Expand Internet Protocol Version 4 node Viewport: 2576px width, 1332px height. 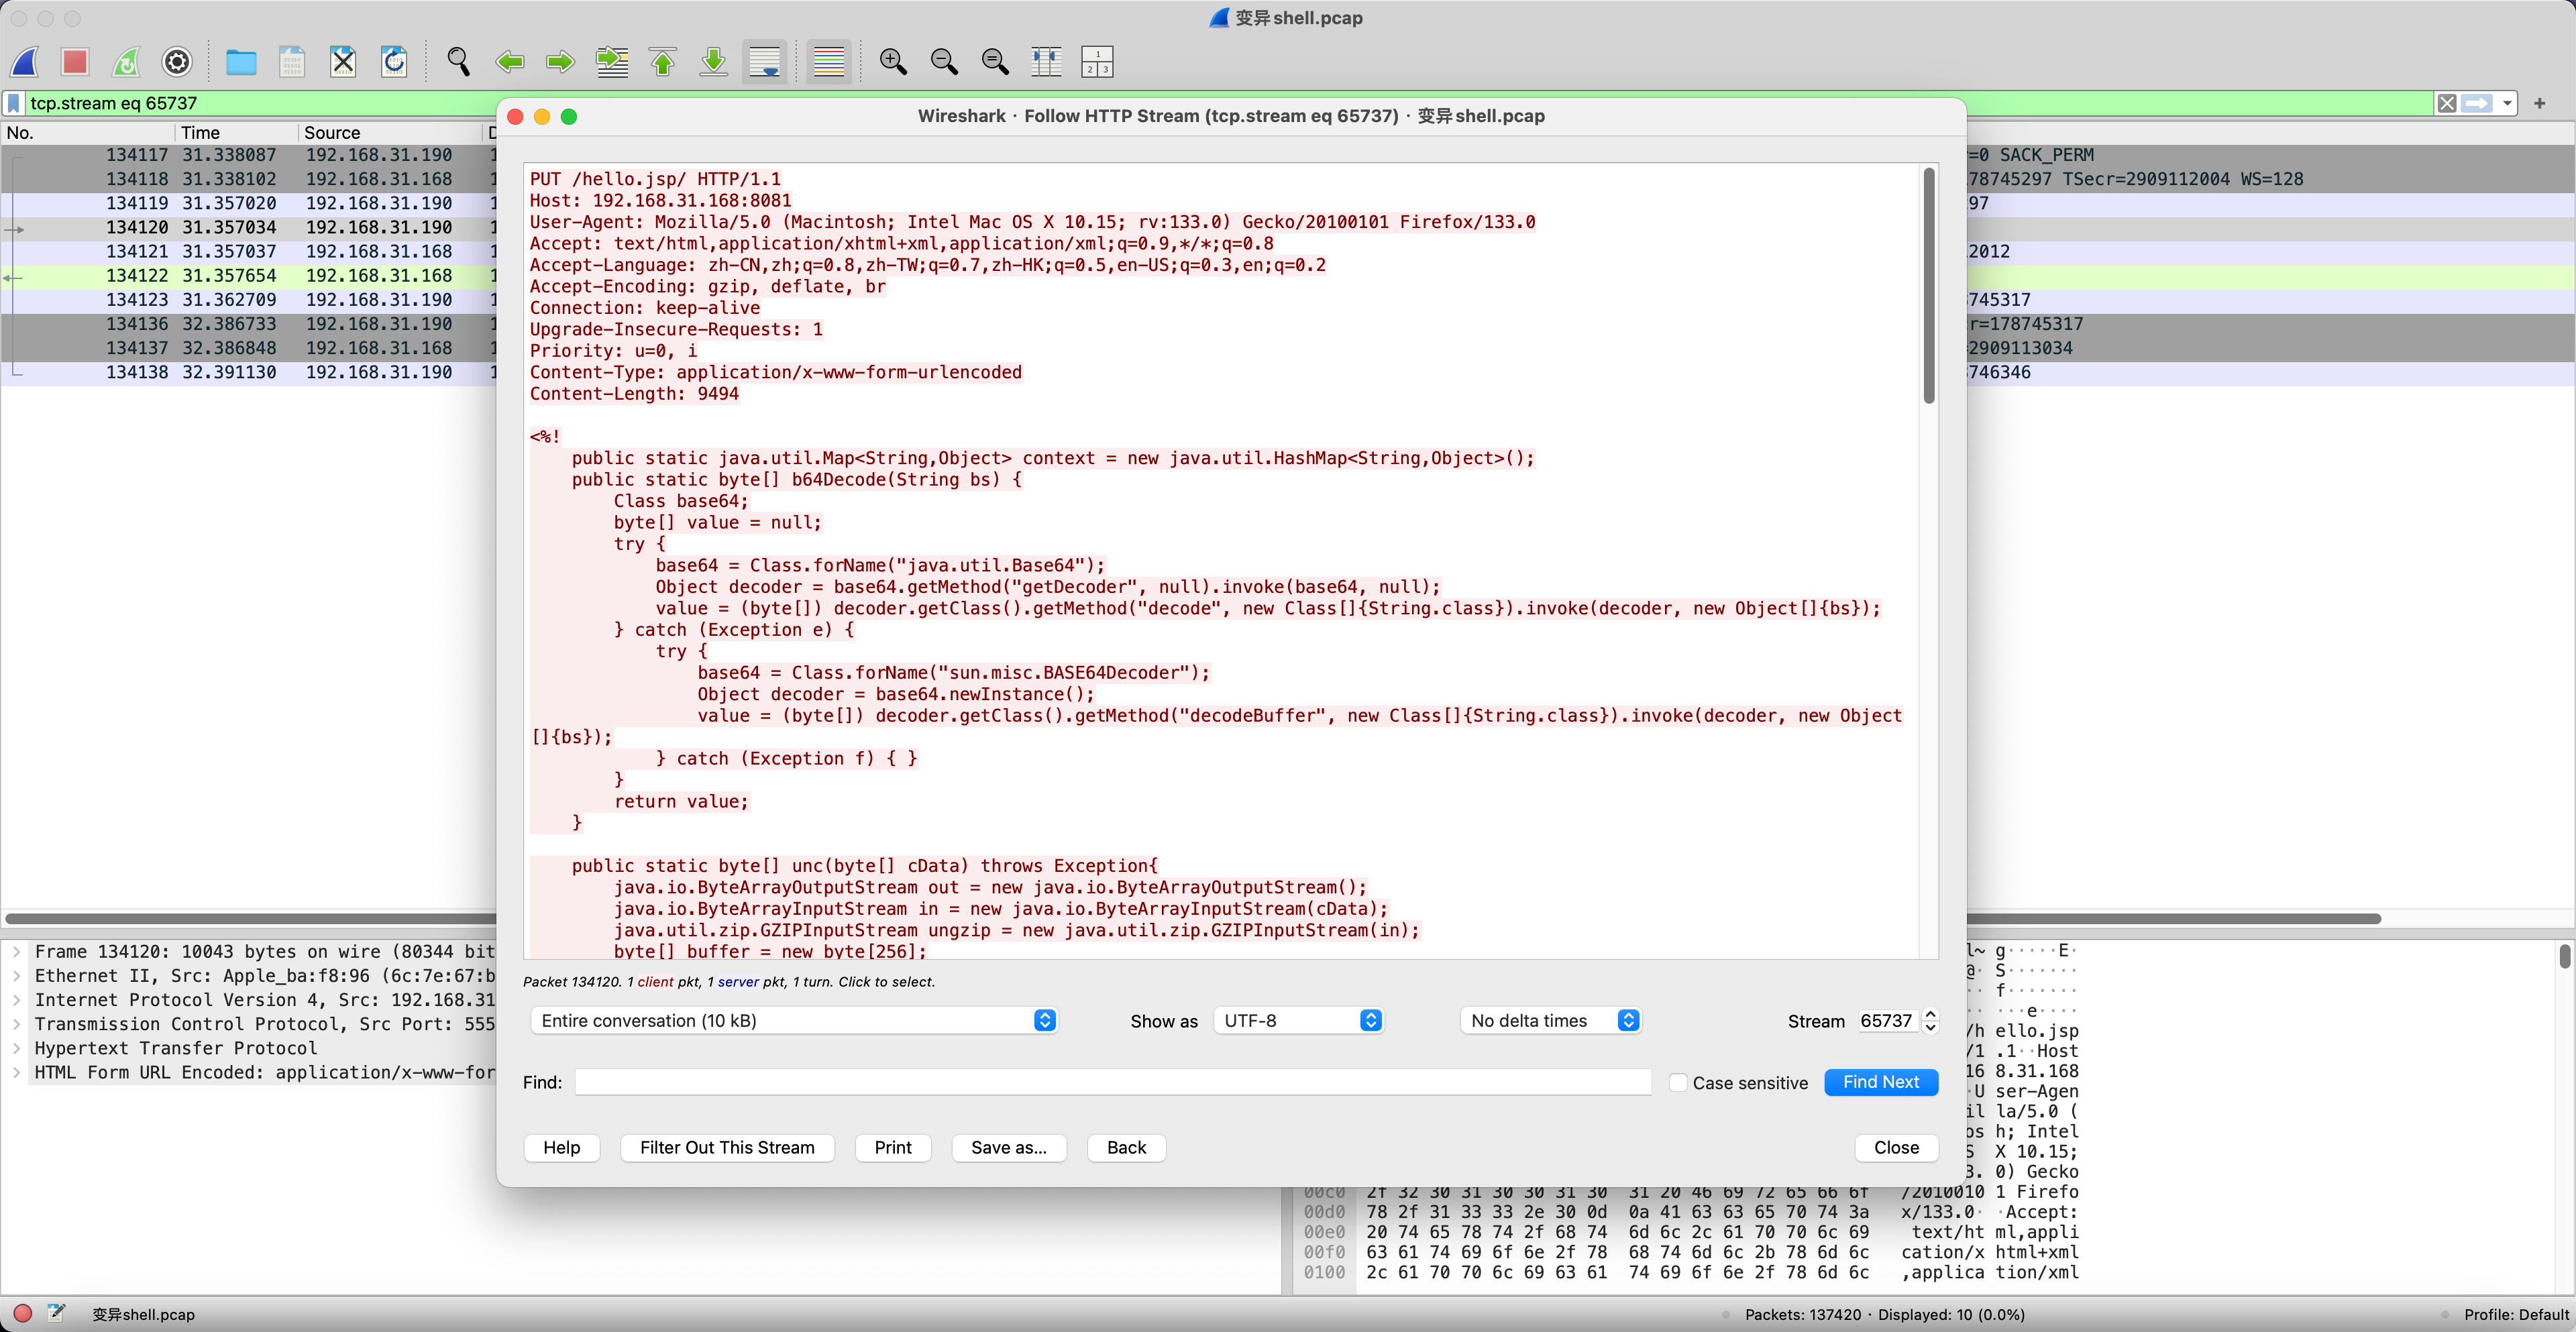[16, 1000]
